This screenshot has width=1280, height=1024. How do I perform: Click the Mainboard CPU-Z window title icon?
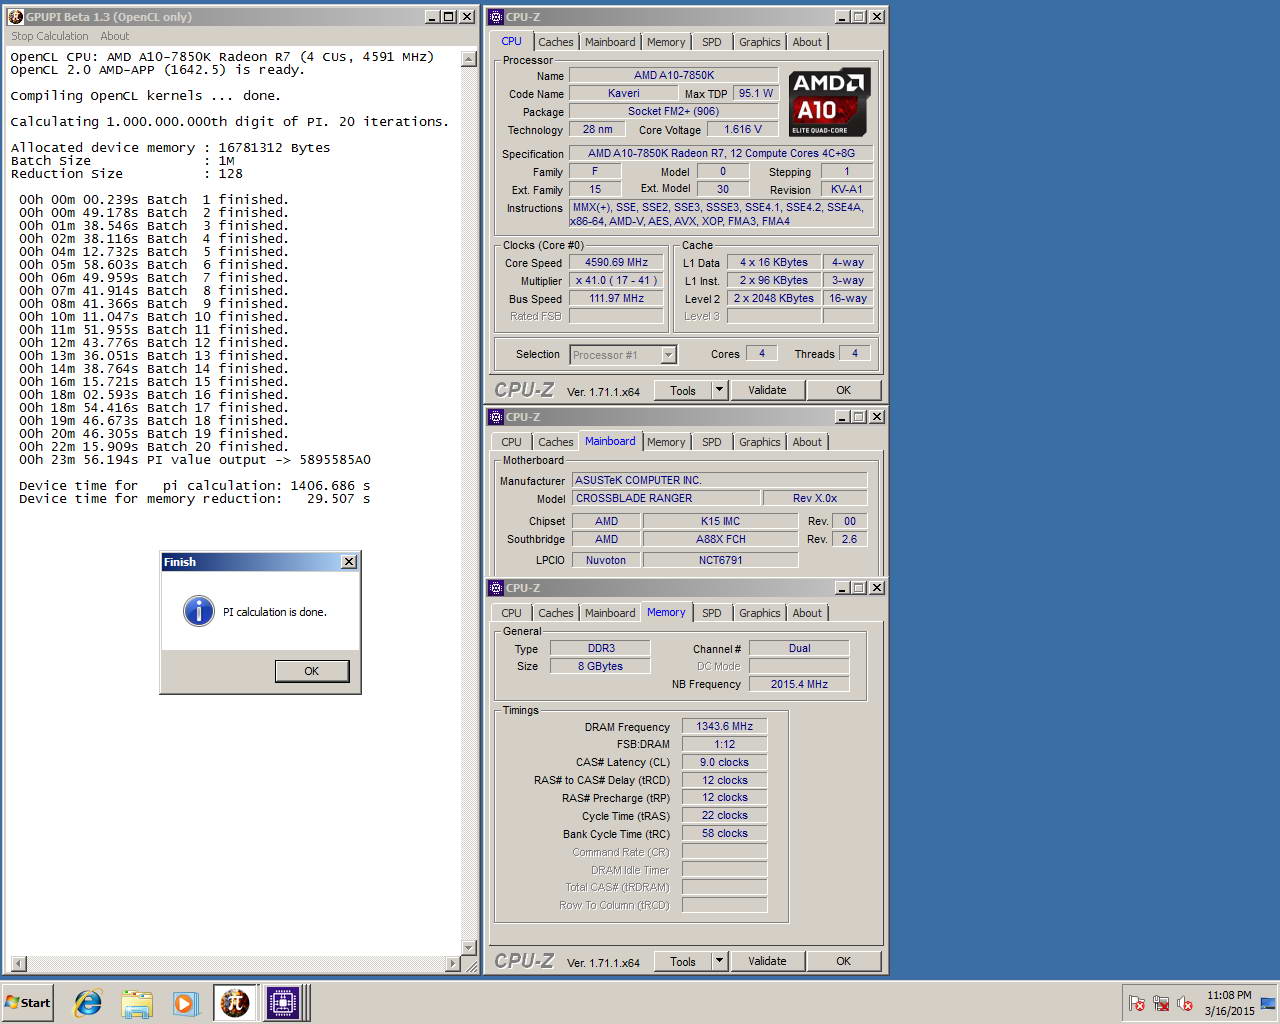coord(496,417)
